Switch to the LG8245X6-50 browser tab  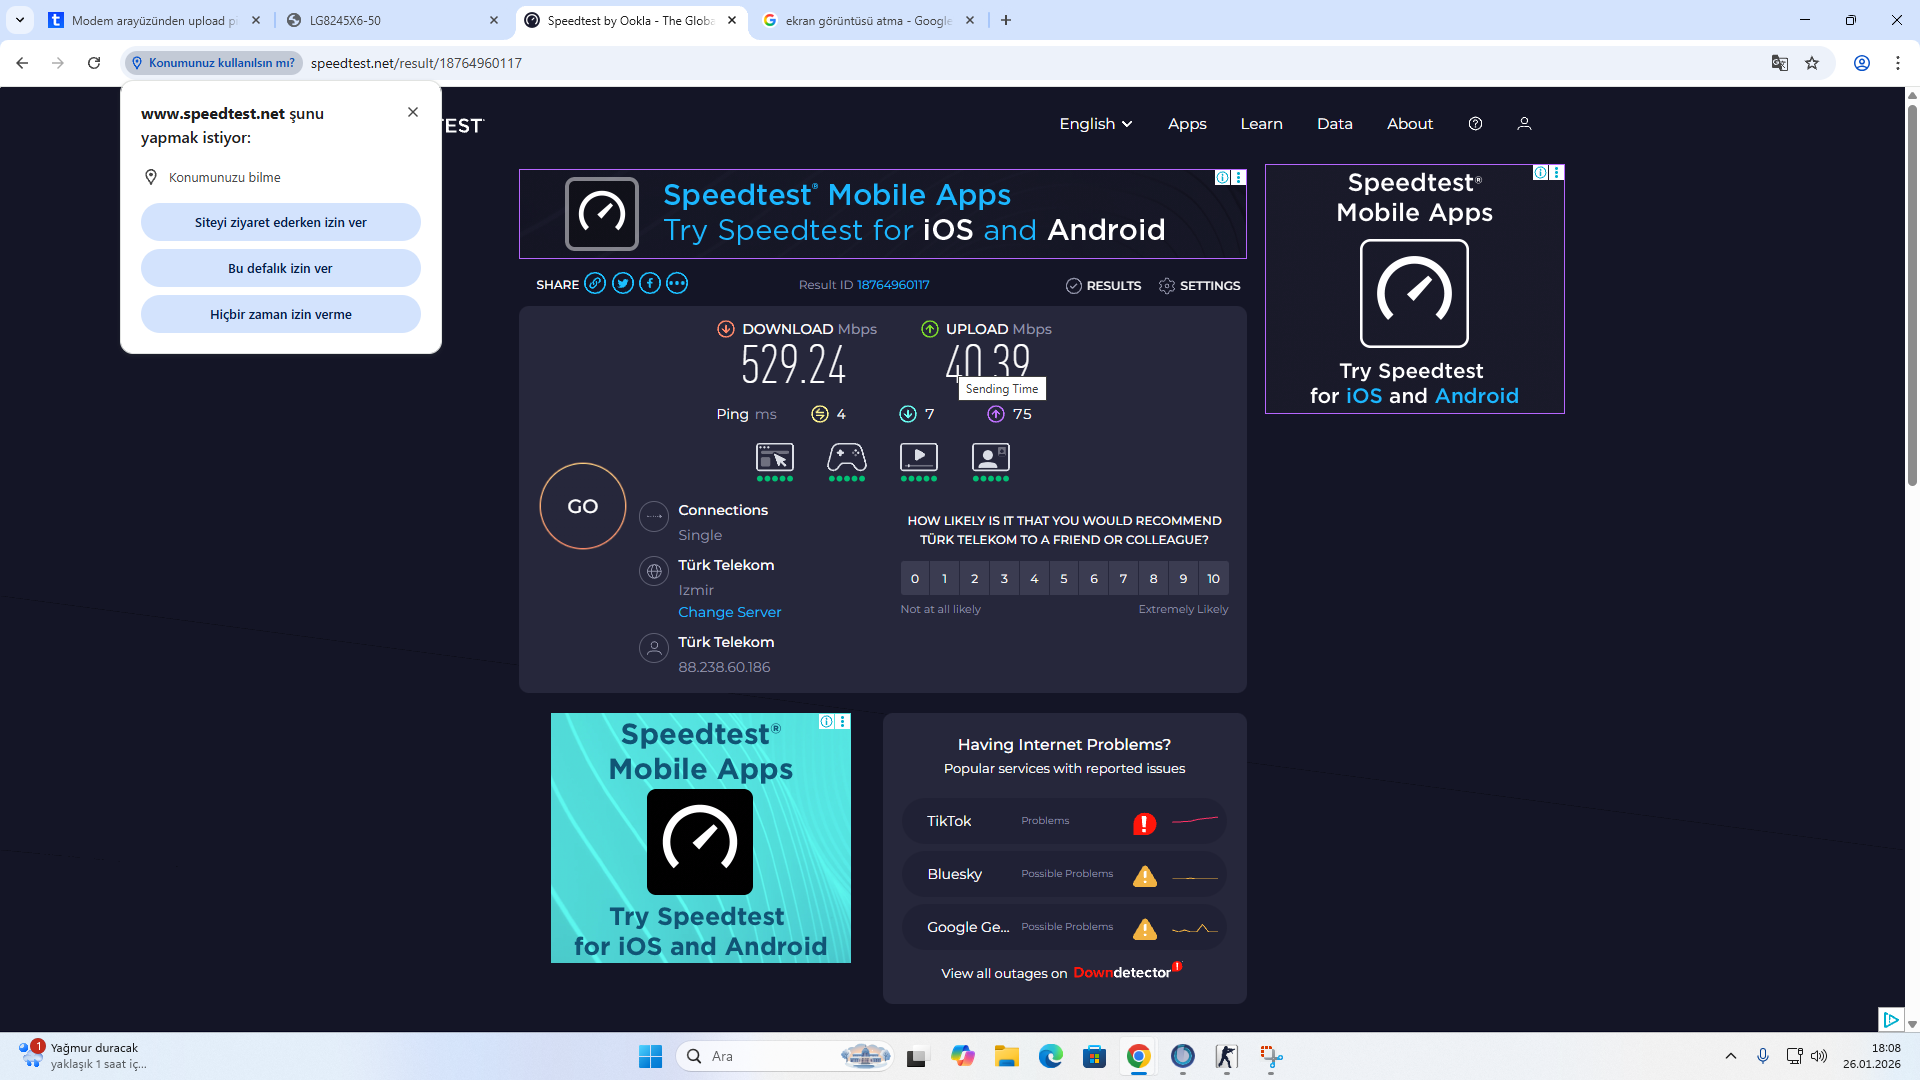(x=392, y=20)
